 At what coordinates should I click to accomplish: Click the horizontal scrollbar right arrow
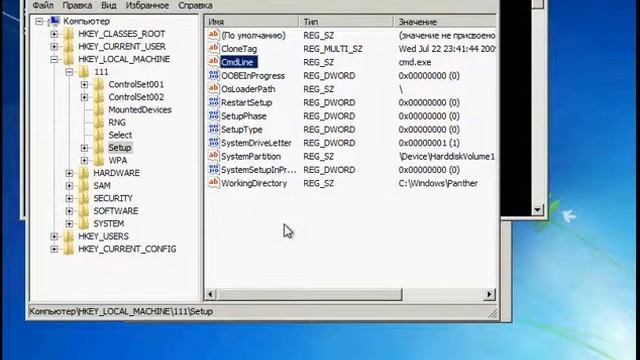pos(489,294)
